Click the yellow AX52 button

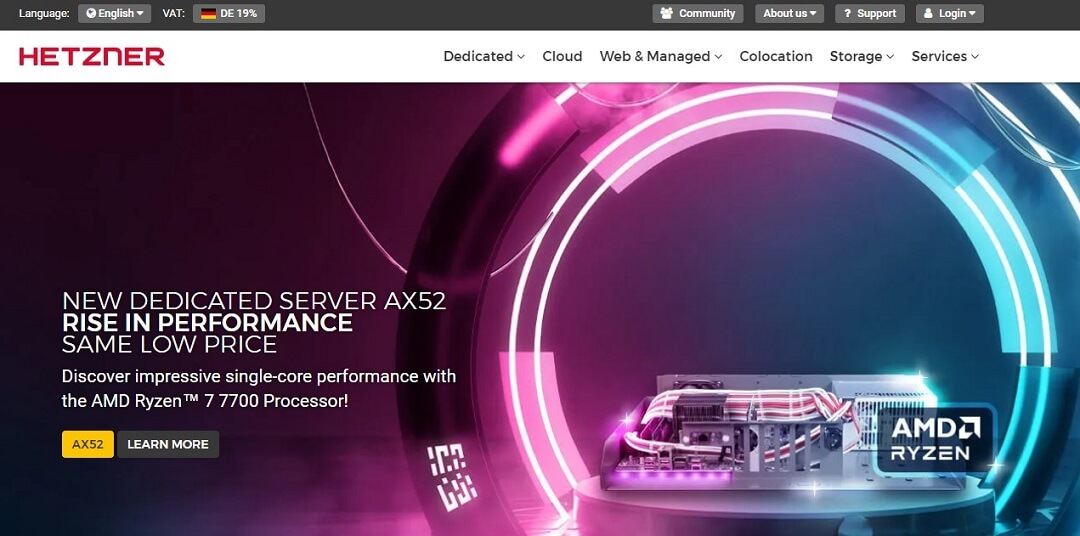[x=87, y=444]
